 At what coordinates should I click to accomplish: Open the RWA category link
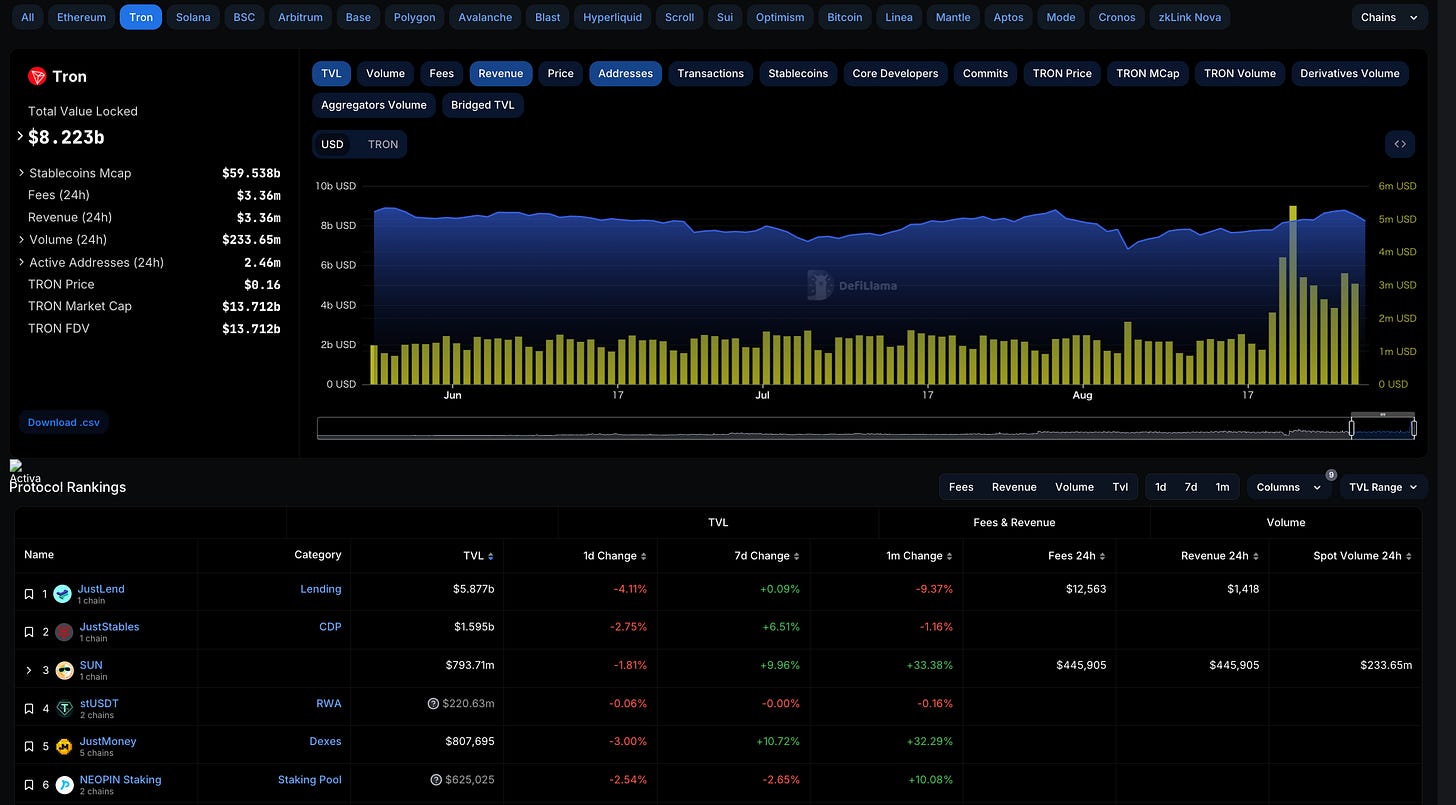pos(329,703)
